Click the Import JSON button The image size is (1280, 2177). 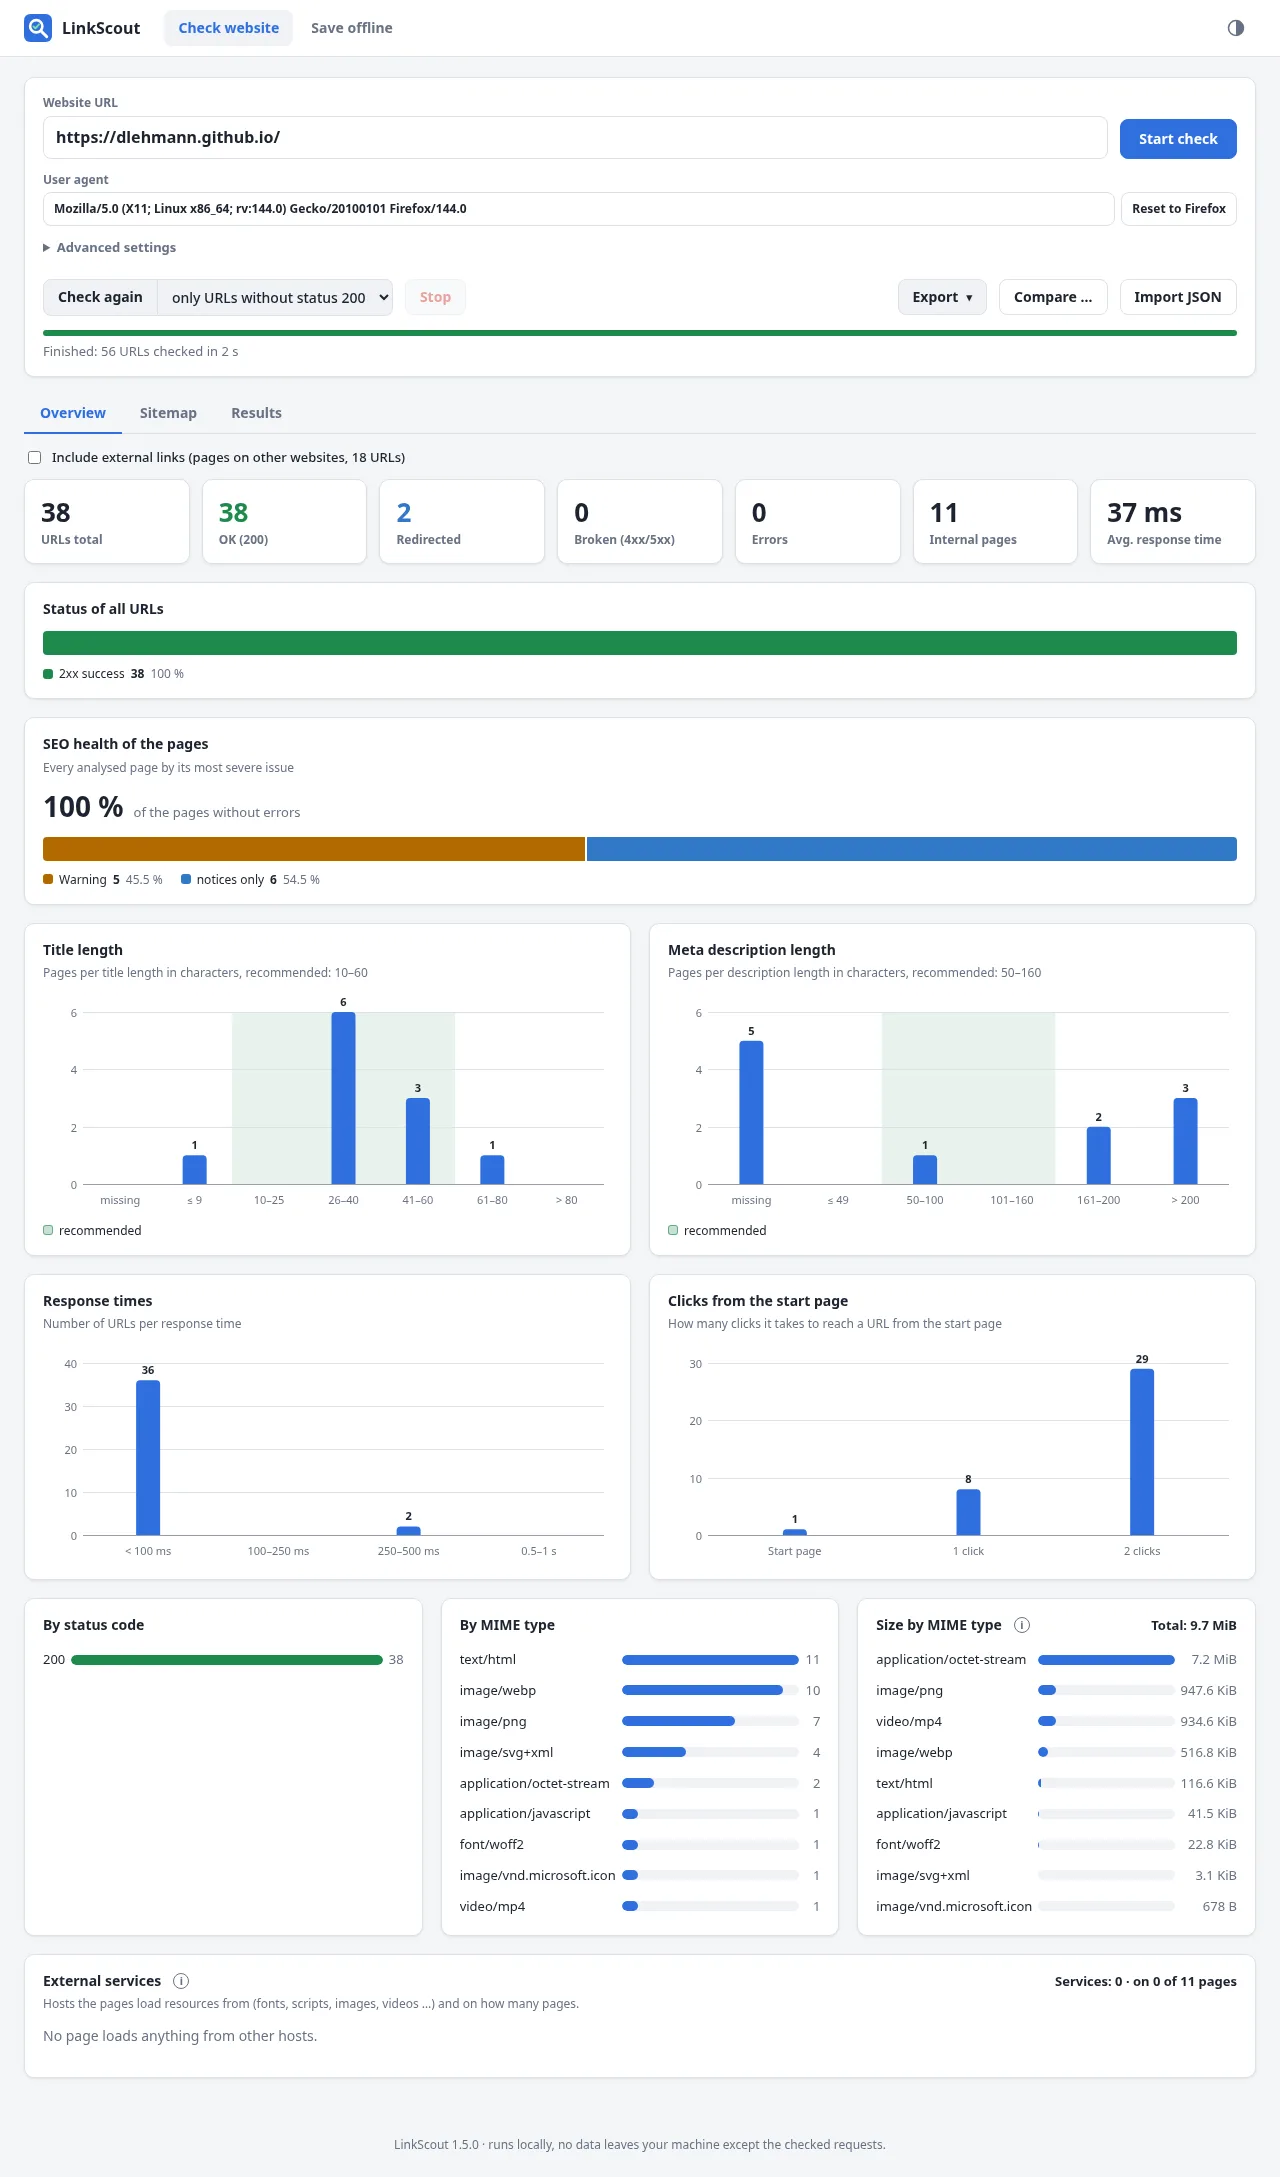[x=1178, y=297]
